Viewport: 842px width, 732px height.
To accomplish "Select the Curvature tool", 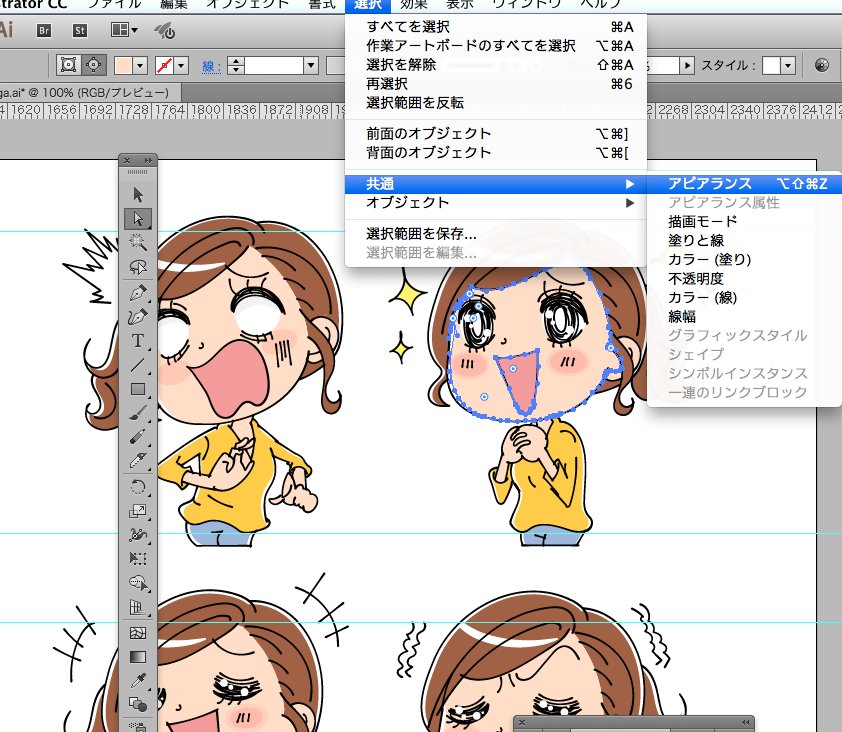I will (138, 316).
